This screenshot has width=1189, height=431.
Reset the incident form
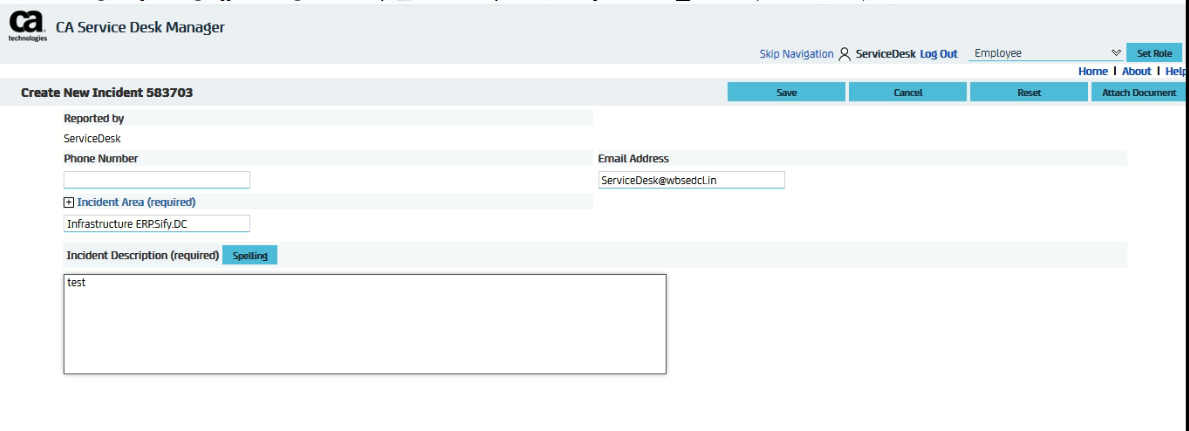click(1029, 93)
